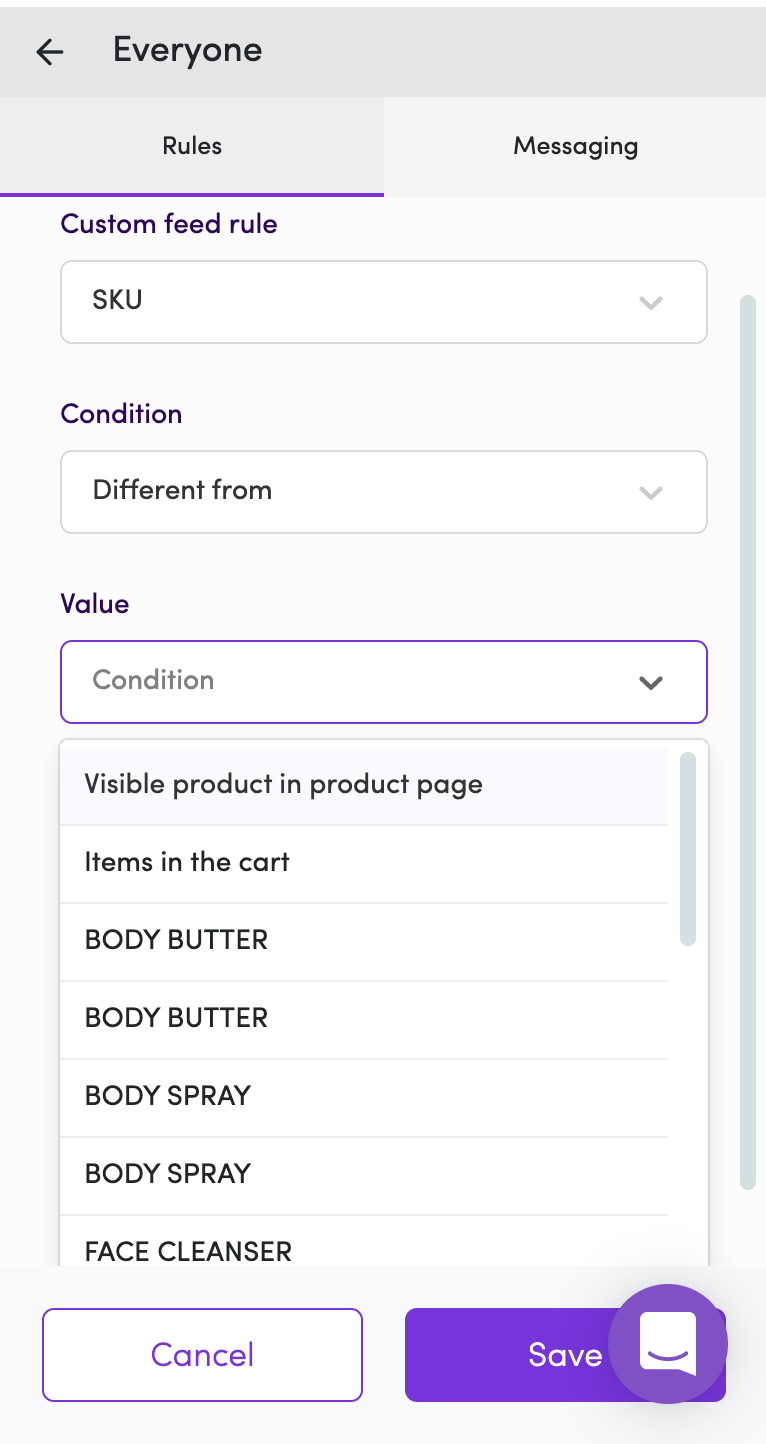Image resolution: width=766 pixels, height=1444 pixels.
Task: Click the SKU dropdown chevron arrow
Action: click(x=651, y=302)
